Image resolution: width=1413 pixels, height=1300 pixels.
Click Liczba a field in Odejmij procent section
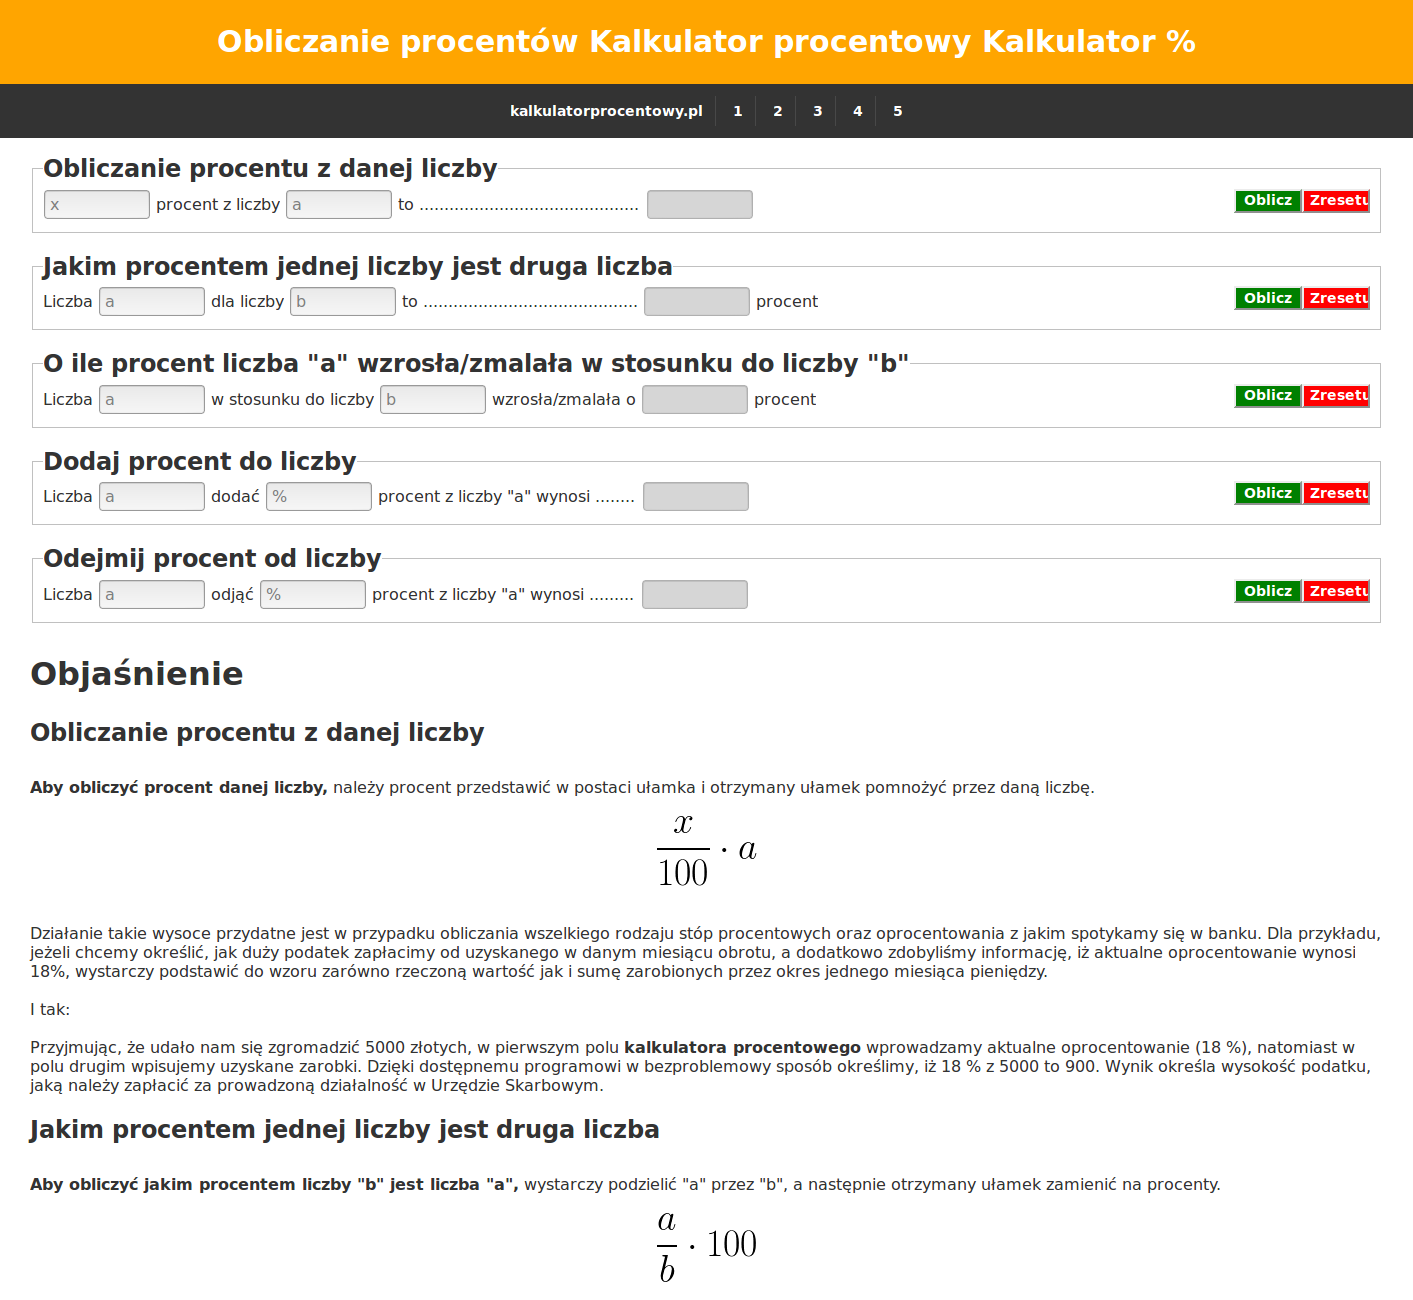(x=152, y=595)
